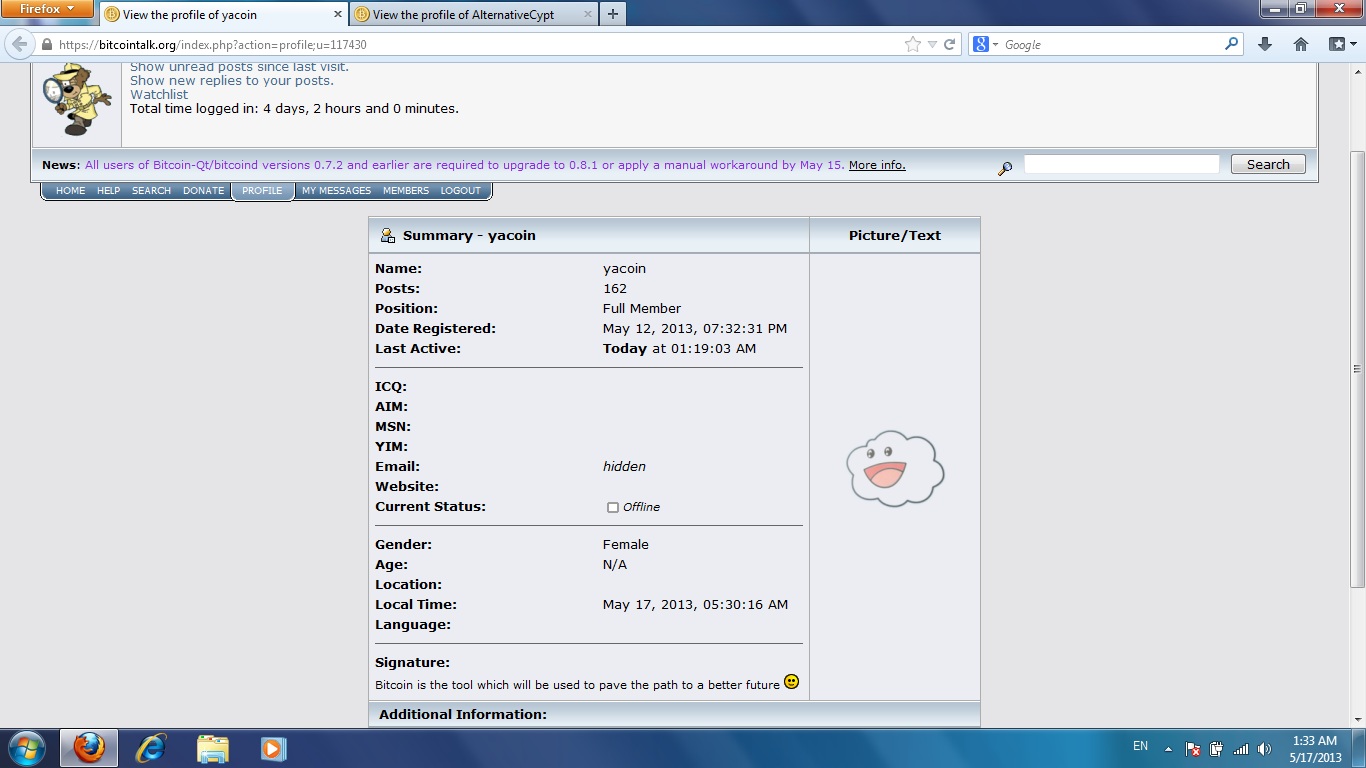Screen dimensions: 1366x768
Task: Click the 'May 12, 2013, 07:32:31 PM' date
Action: click(695, 328)
